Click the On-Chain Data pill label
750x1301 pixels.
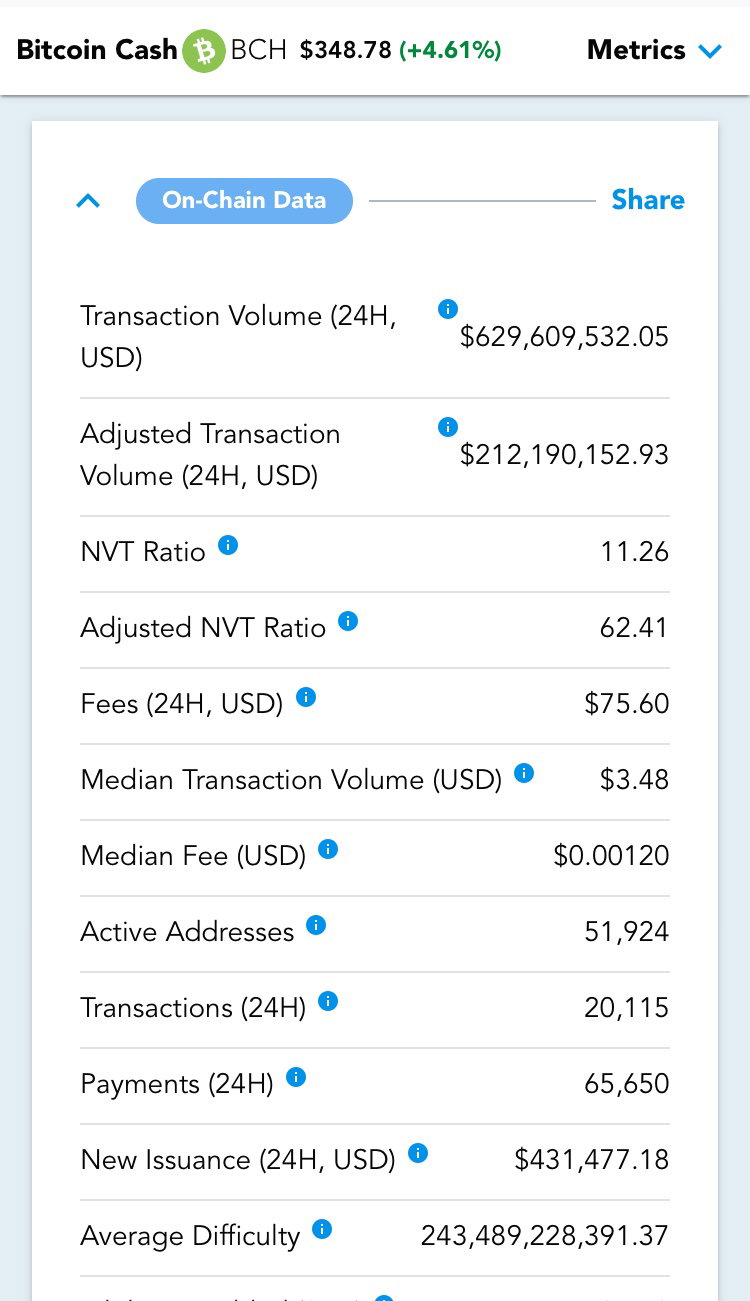pos(244,200)
